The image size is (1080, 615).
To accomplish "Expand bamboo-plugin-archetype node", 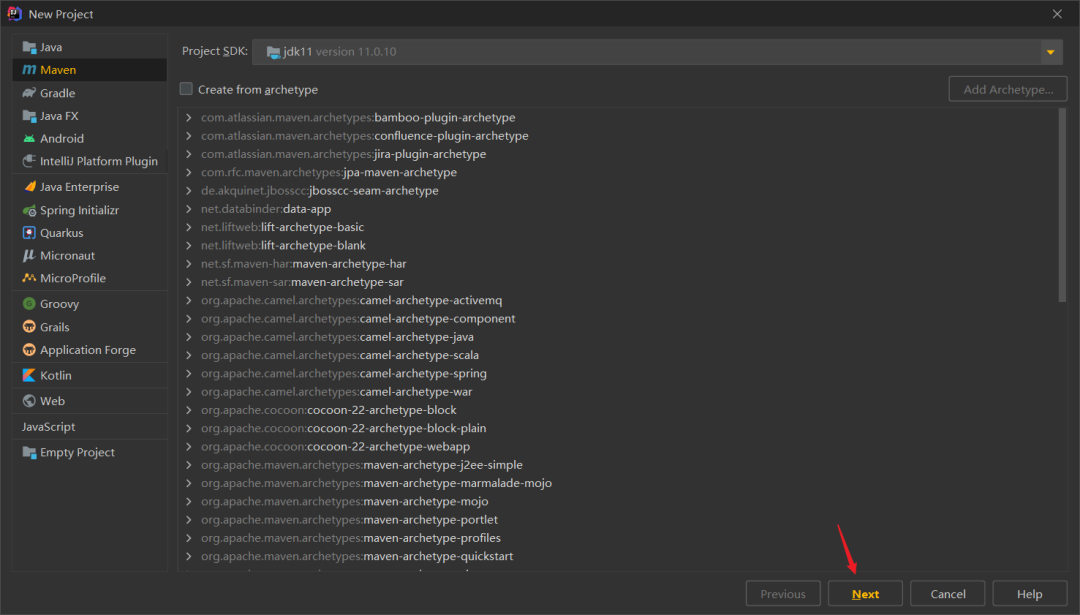I will 189,118.
